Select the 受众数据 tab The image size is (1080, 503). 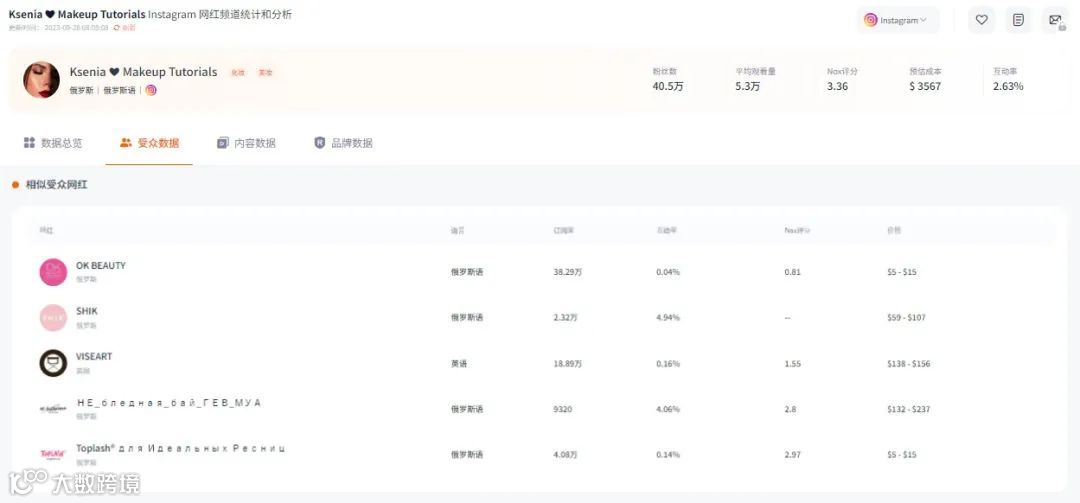click(149, 143)
